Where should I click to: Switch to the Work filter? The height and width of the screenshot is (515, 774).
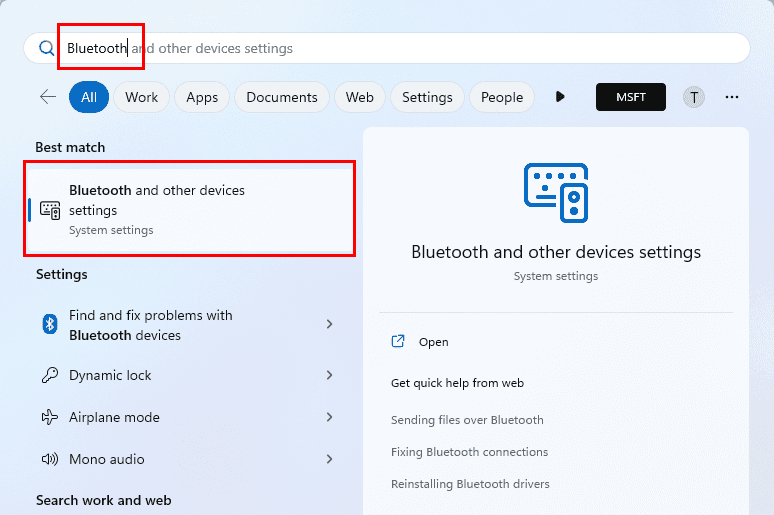click(x=142, y=97)
